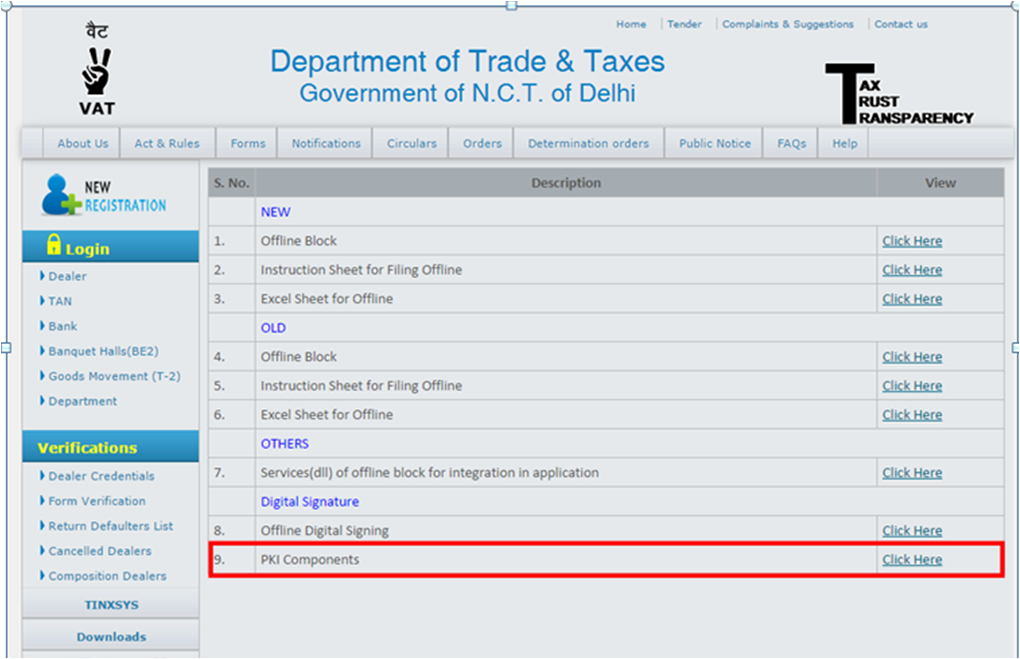Screen dimensions: 1020x659
Task: Click the NEW category heading in table
Action: tap(275, 211)
